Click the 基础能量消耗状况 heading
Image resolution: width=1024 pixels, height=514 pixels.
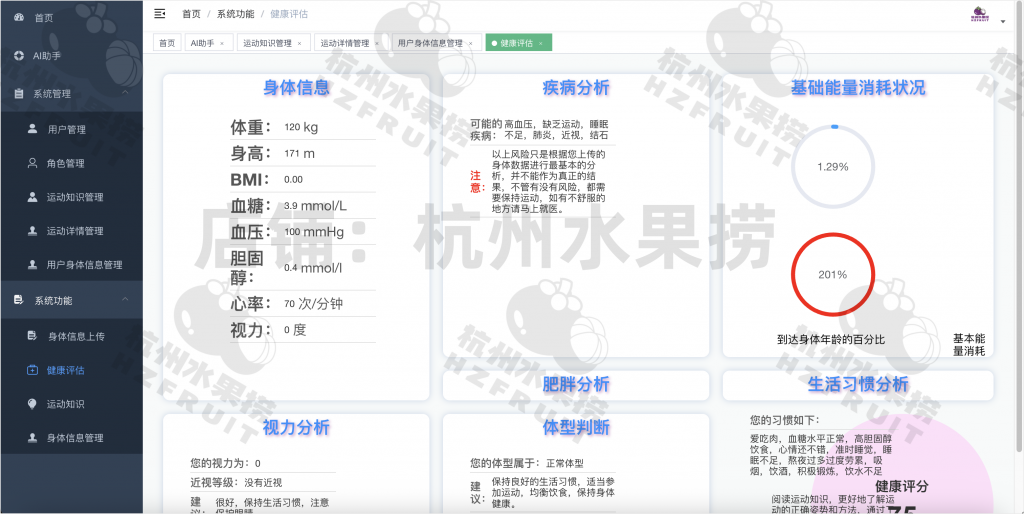(x=858, y=88)
